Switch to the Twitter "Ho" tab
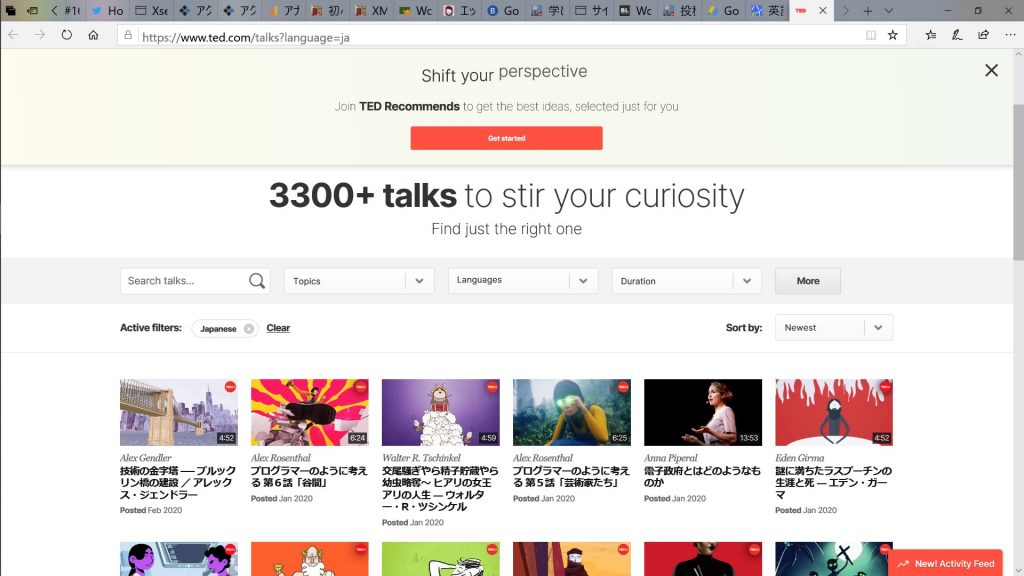This screenshot has height=576, width=1024. click(x=108, y=10)
